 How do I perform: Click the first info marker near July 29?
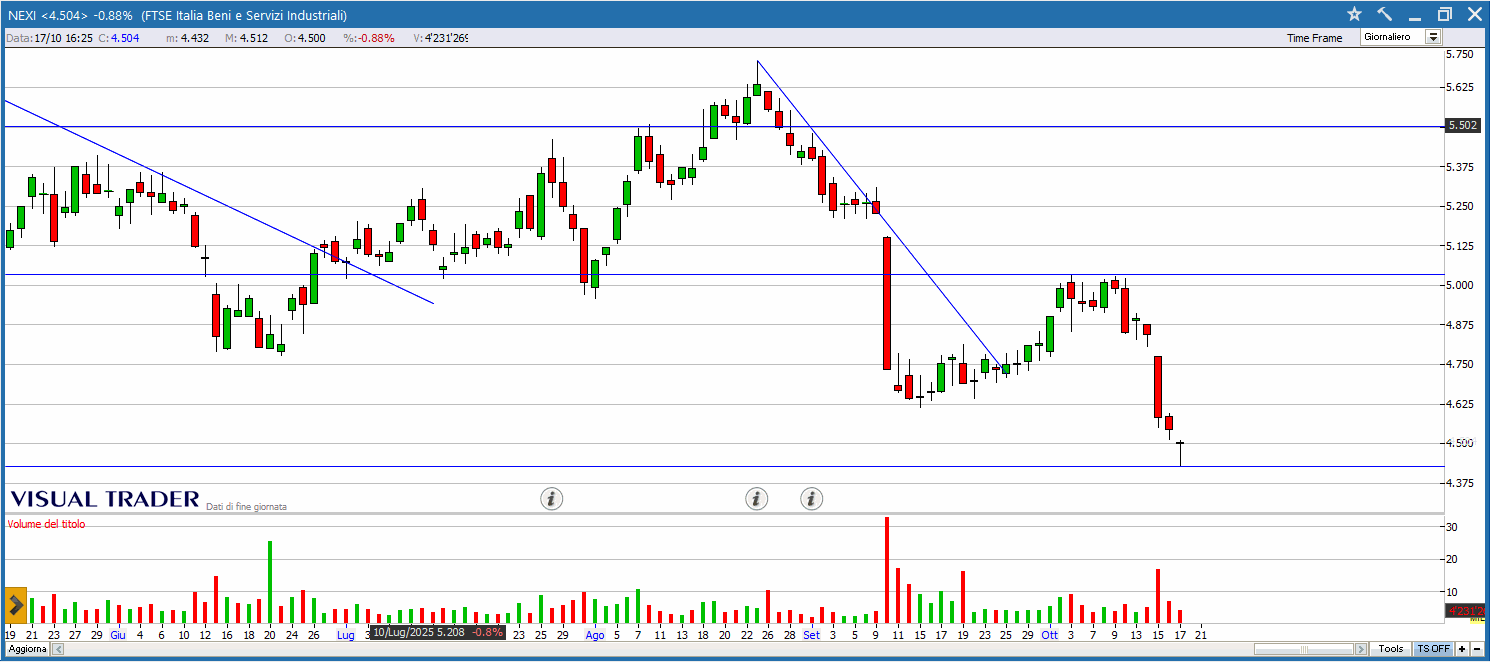click(x=552, y=498)
